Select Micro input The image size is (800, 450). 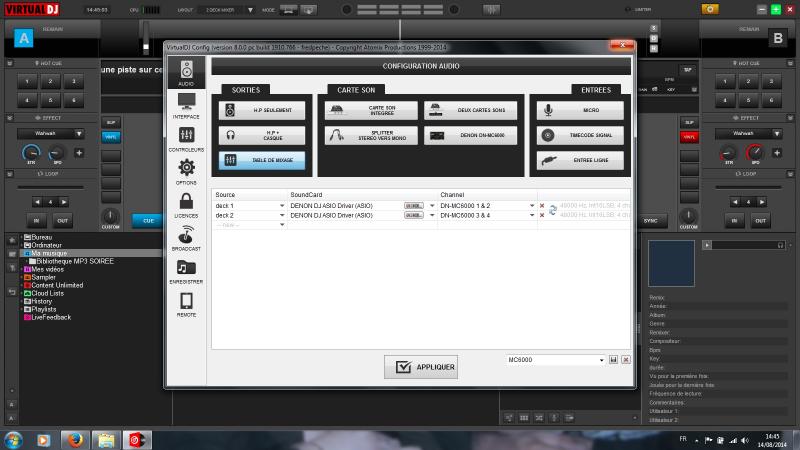(580, 110)
